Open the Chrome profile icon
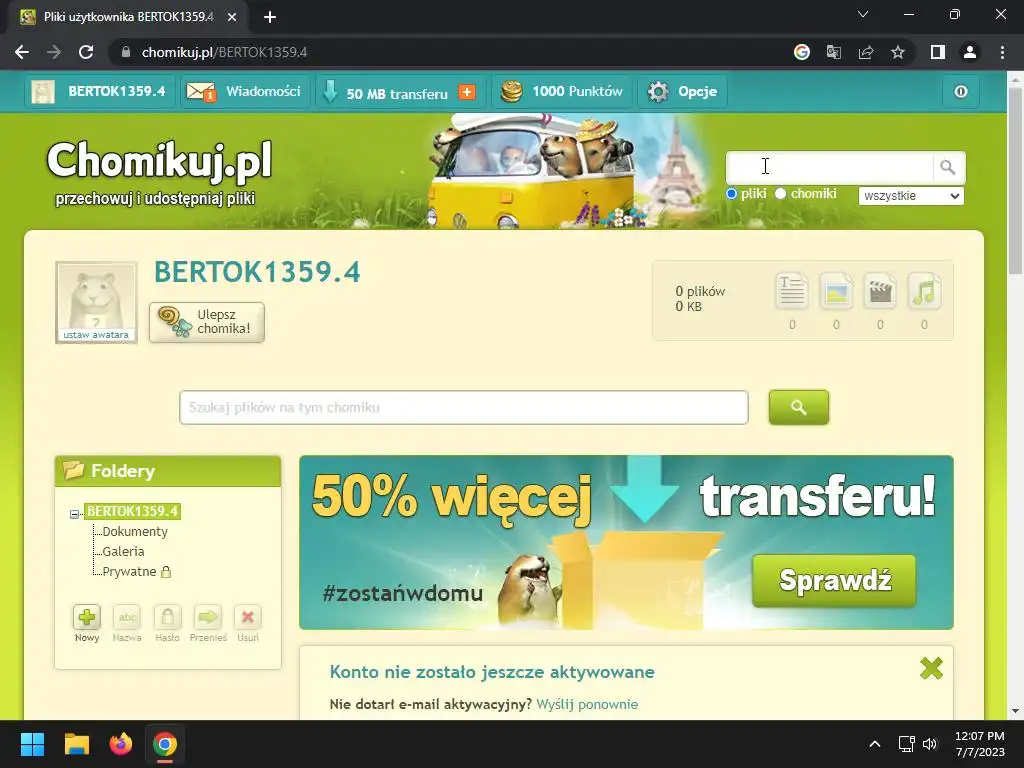 pyautogui.click(x=970, y=52)
